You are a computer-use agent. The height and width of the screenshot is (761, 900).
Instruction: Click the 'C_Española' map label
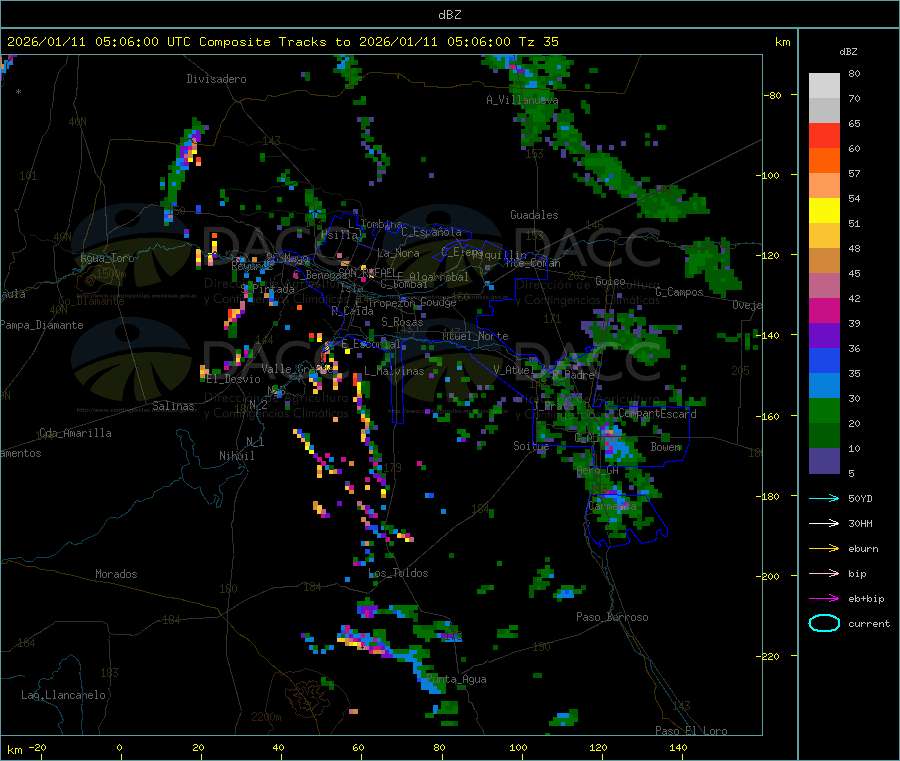(431, 232)
